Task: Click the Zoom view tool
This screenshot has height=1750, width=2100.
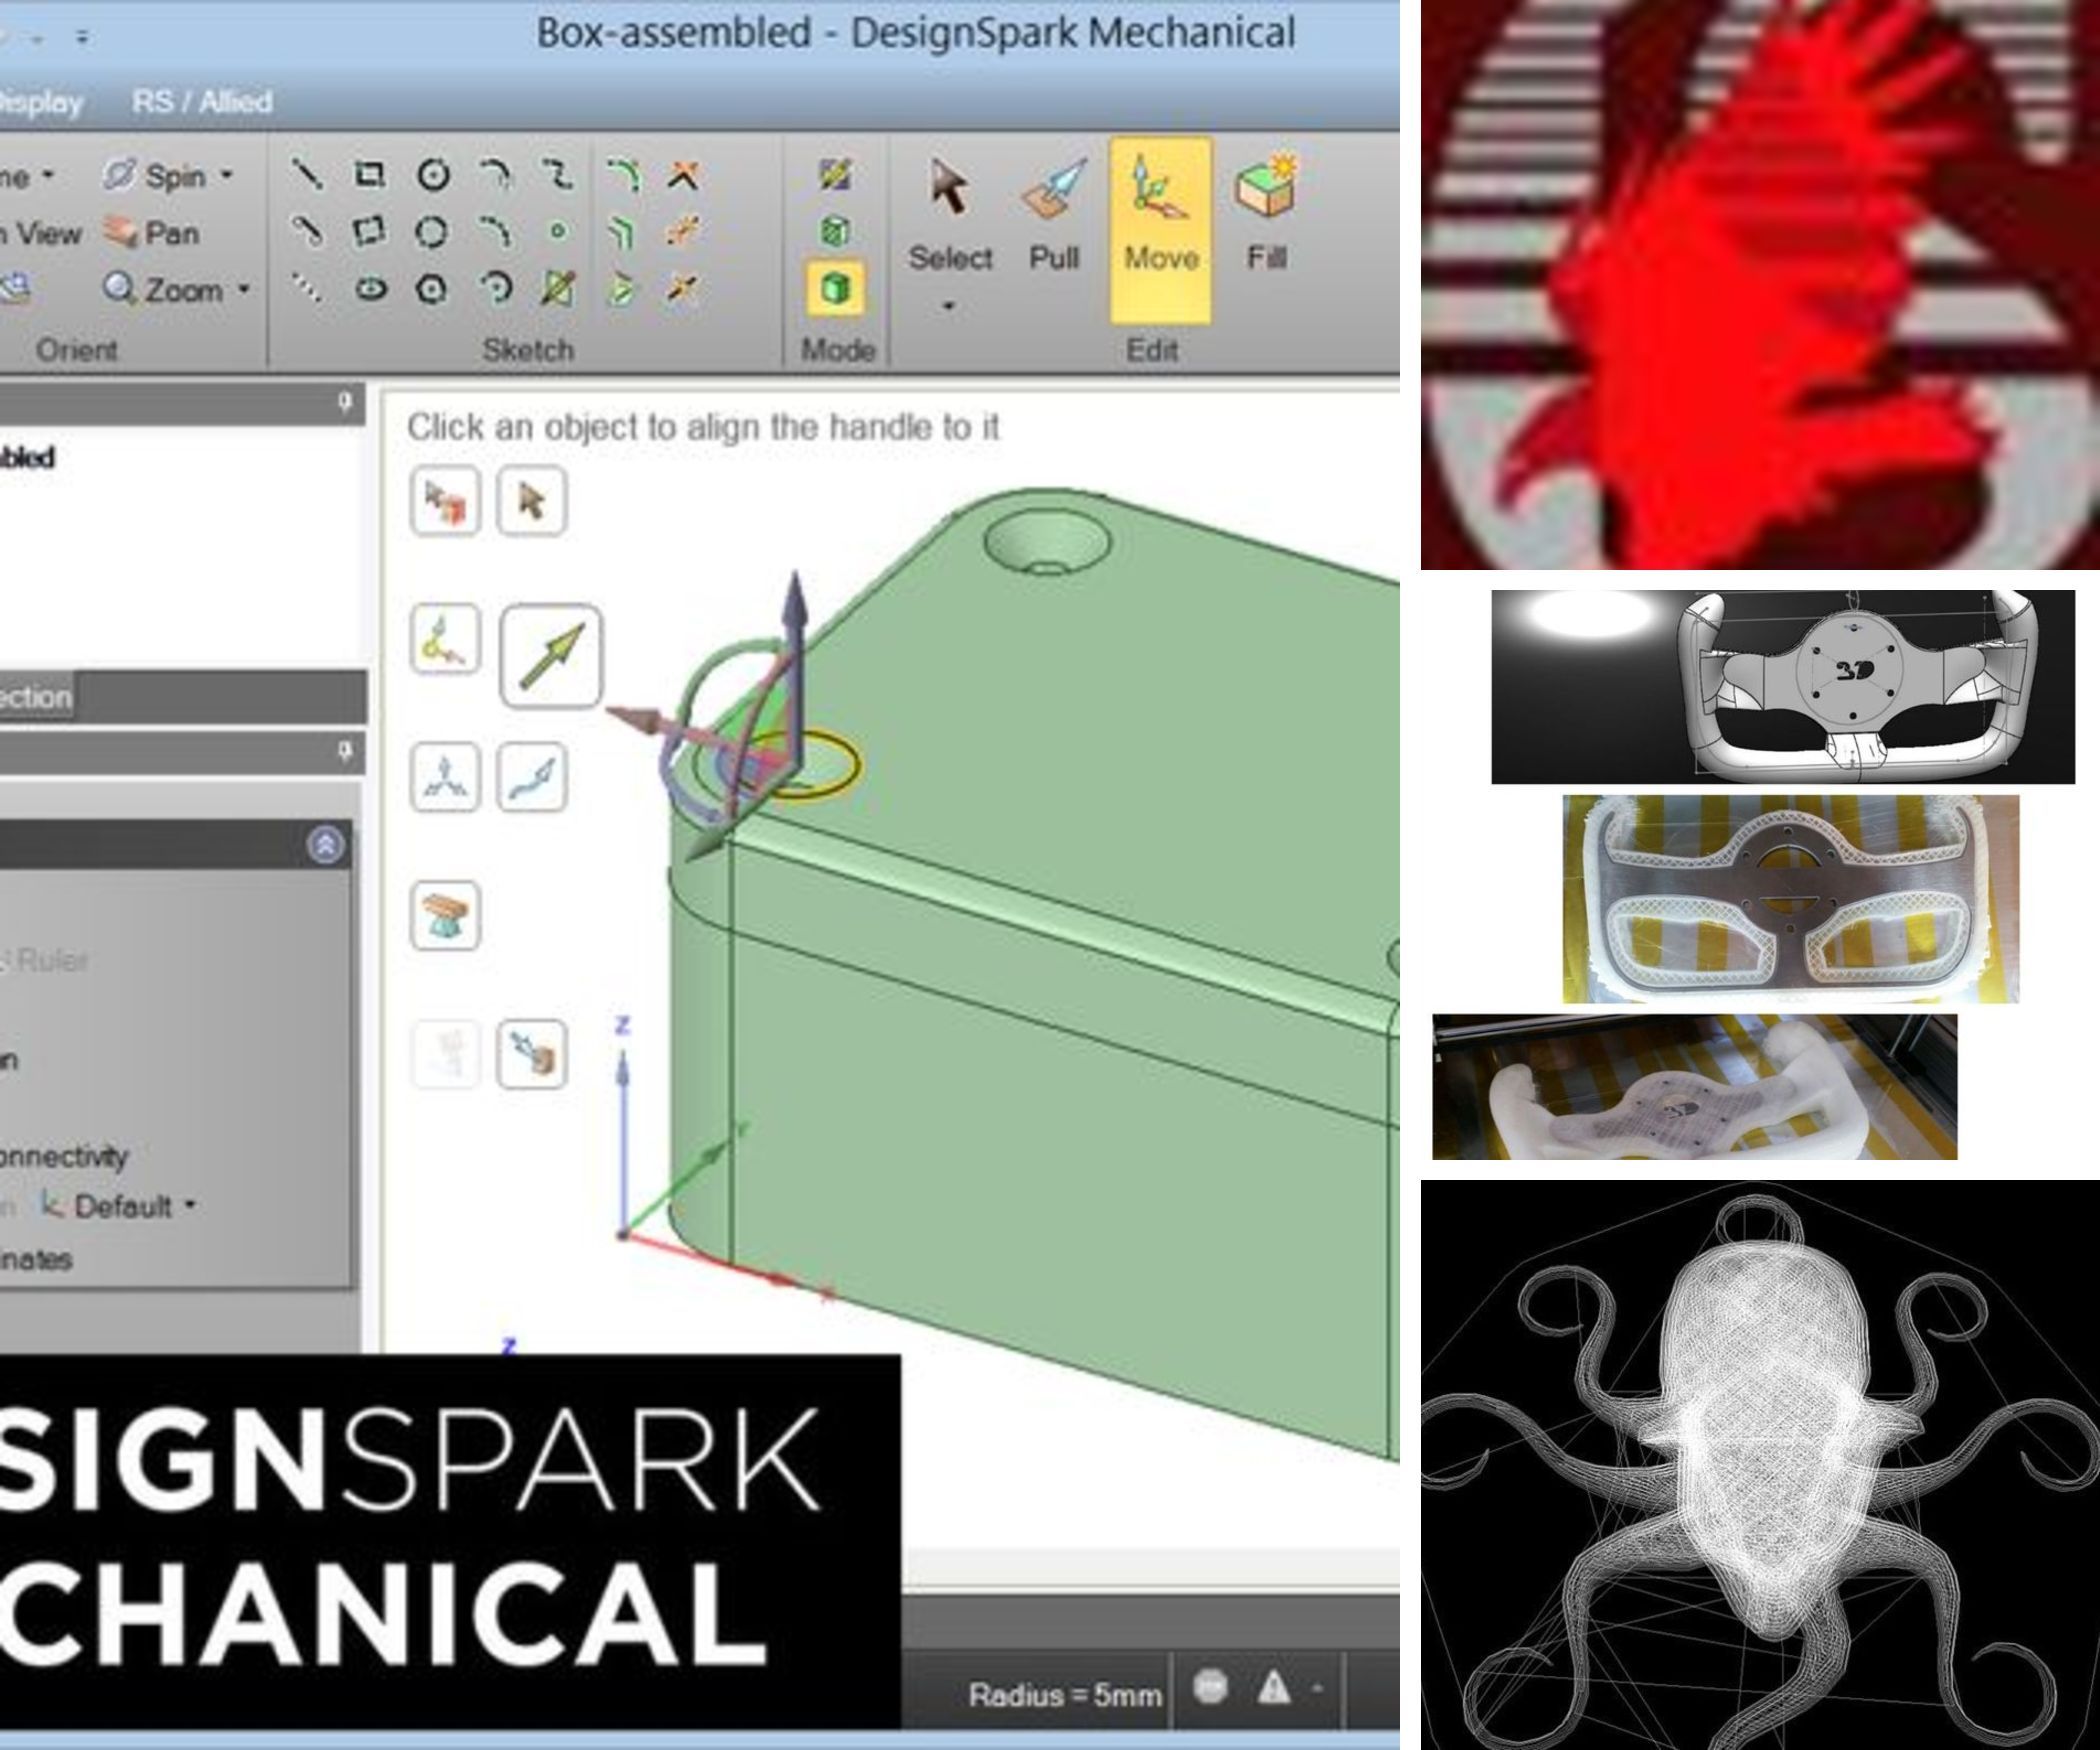Action: pos(163,290)
